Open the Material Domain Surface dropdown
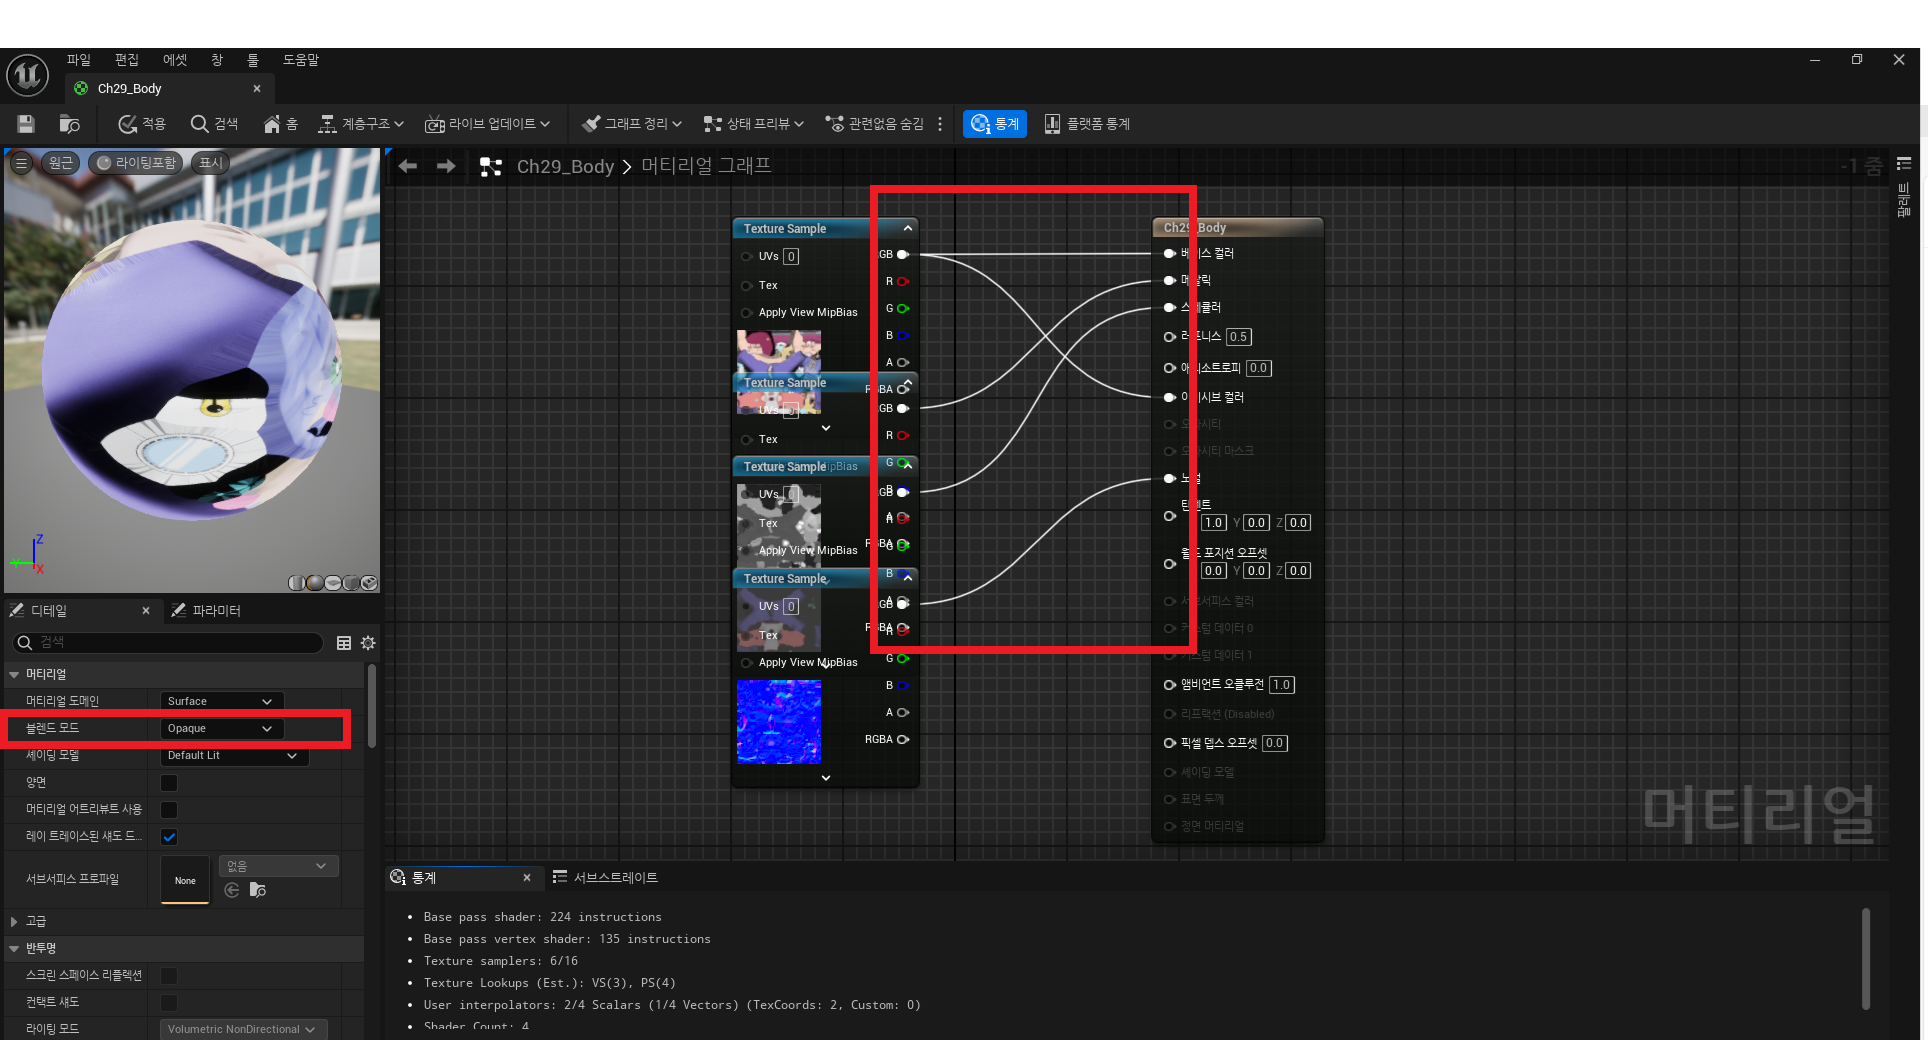 click(221, 701)
